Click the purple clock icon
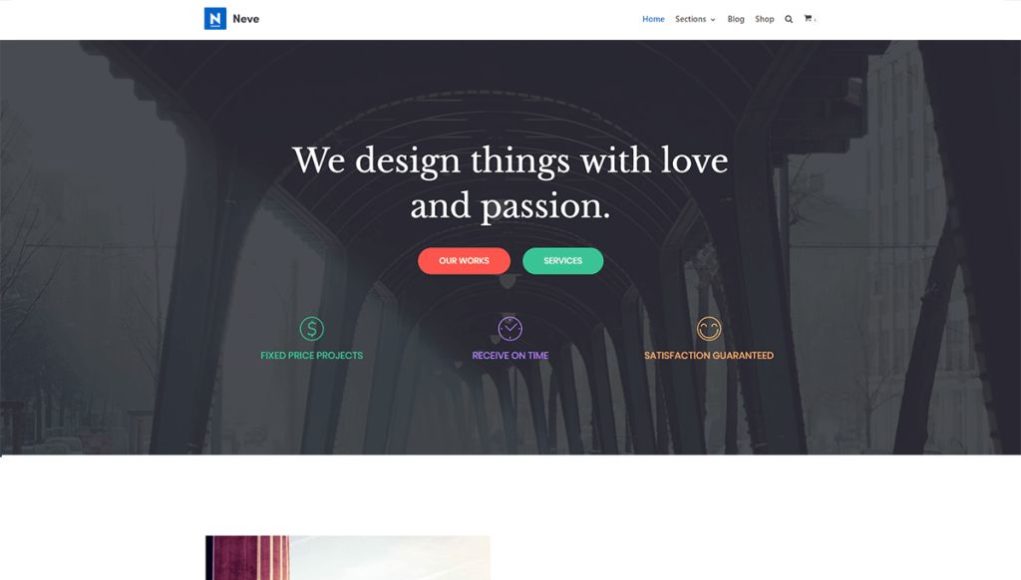The width and height of the screenshot is (1021, 580). click(510, 329)
